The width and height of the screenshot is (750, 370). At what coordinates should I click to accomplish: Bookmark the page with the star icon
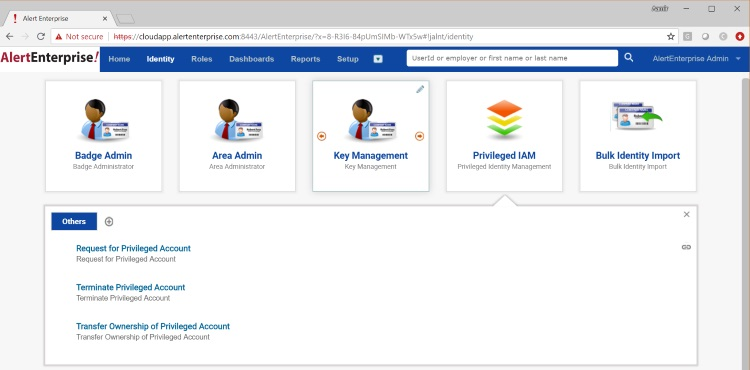pos(671,36)
